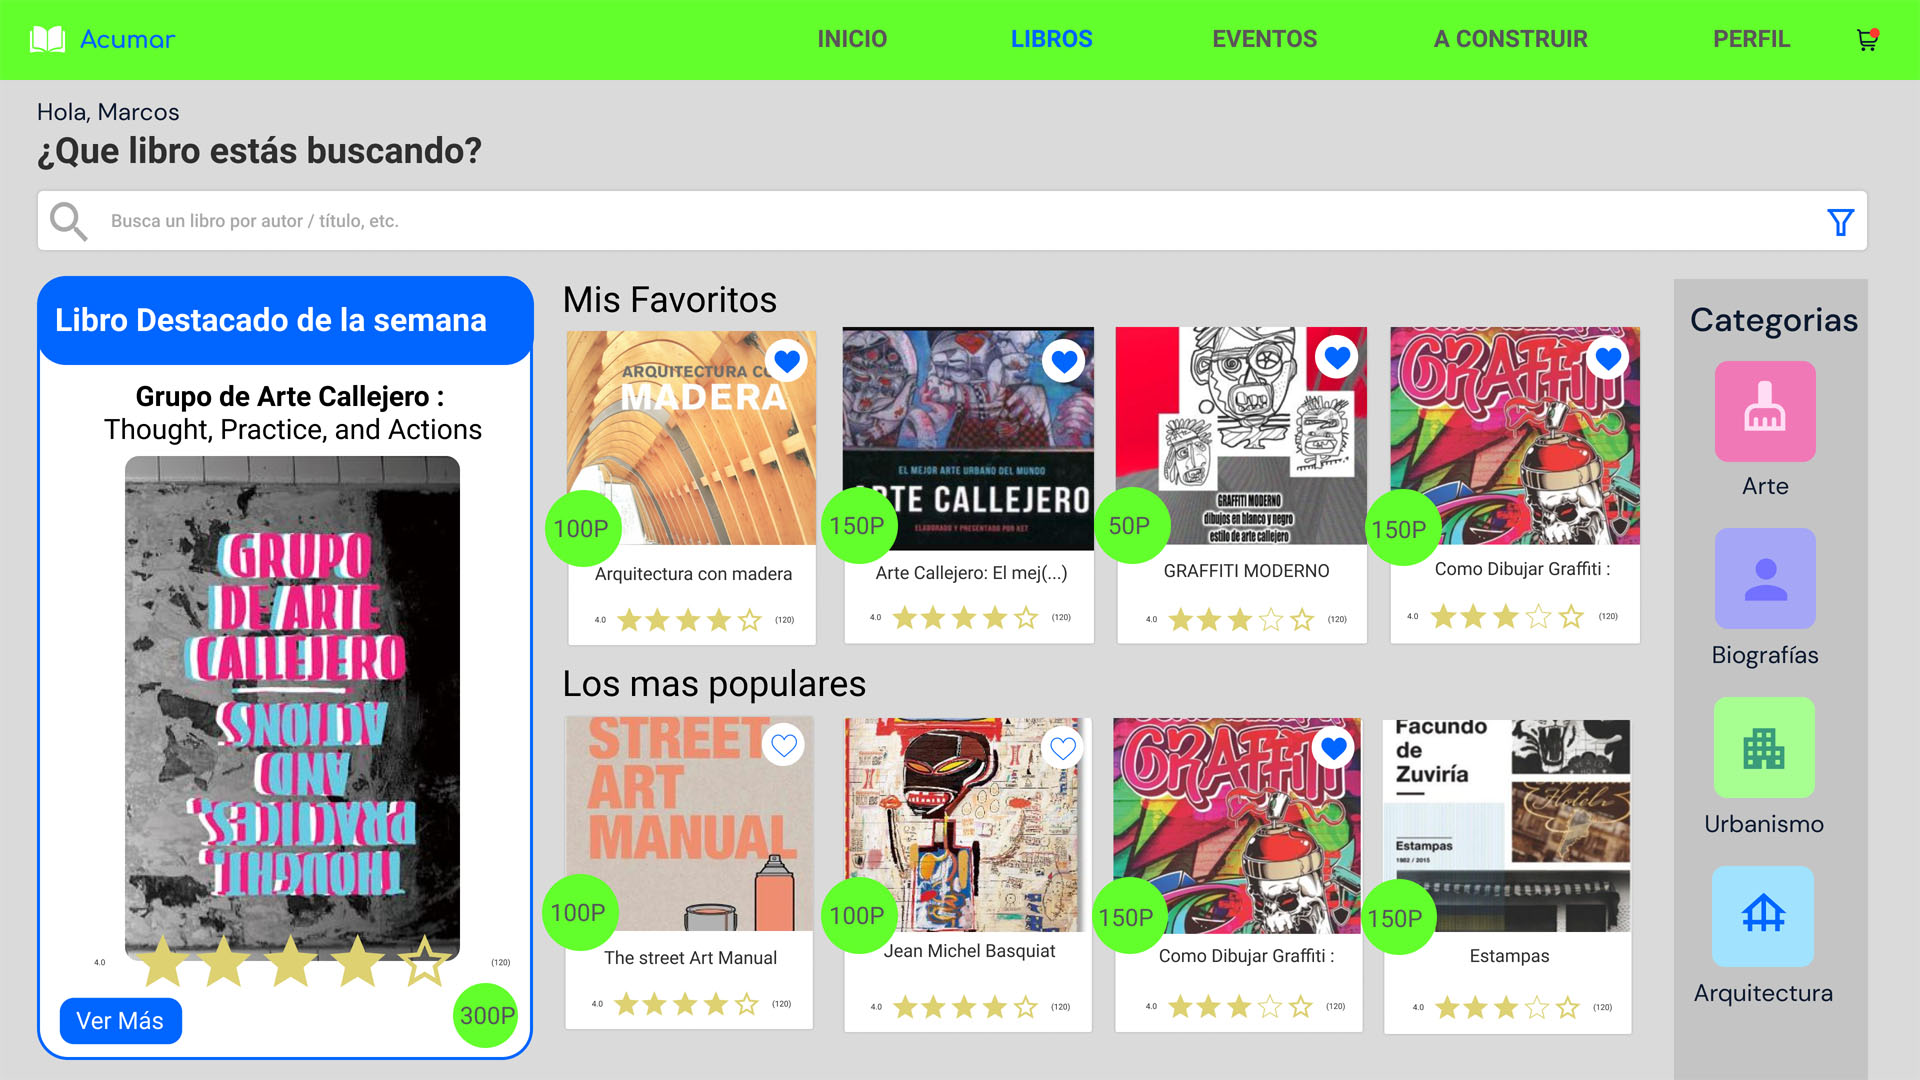Select the Arte category icon
Viewport: 1920px width, 1080px height.
tap(1765, 411)
